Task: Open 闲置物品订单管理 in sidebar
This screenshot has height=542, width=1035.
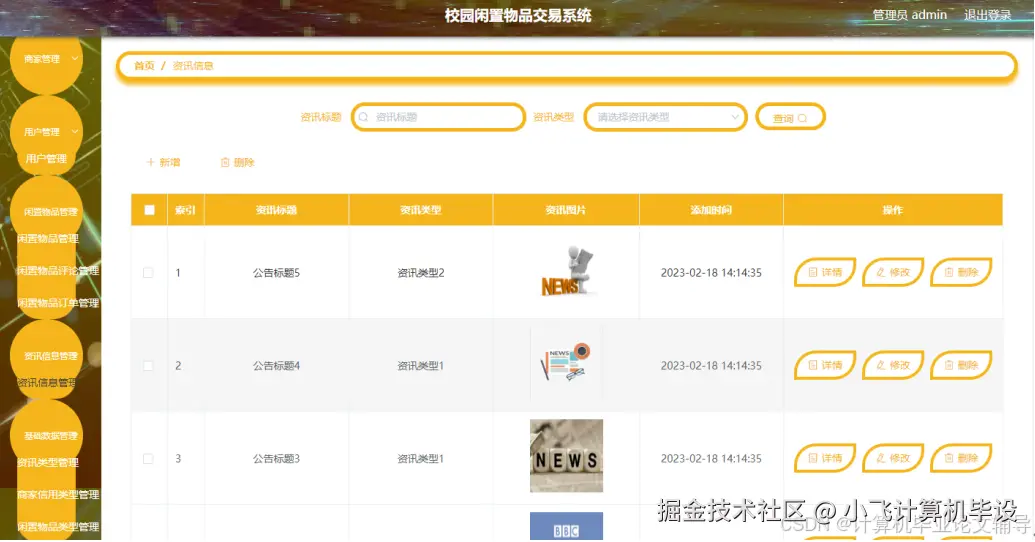Action: (x=57, y=303)
